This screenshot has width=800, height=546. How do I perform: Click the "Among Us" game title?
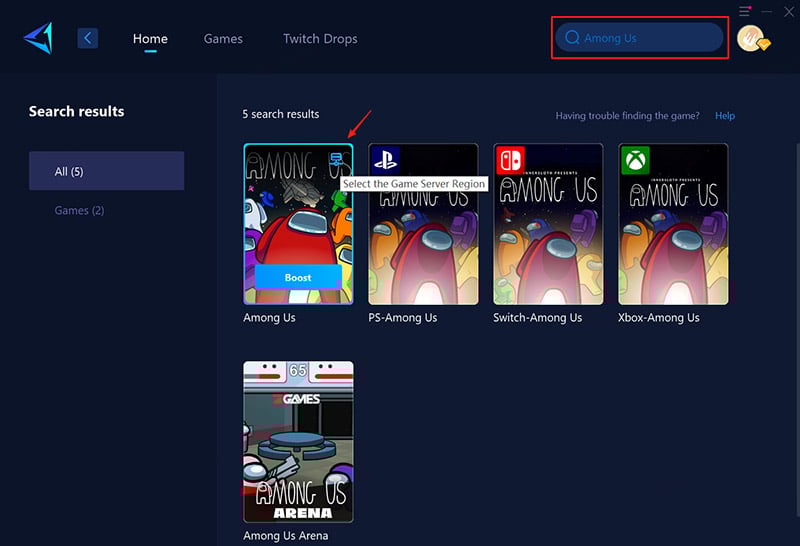pyautogui.click(x=269, y=317)
